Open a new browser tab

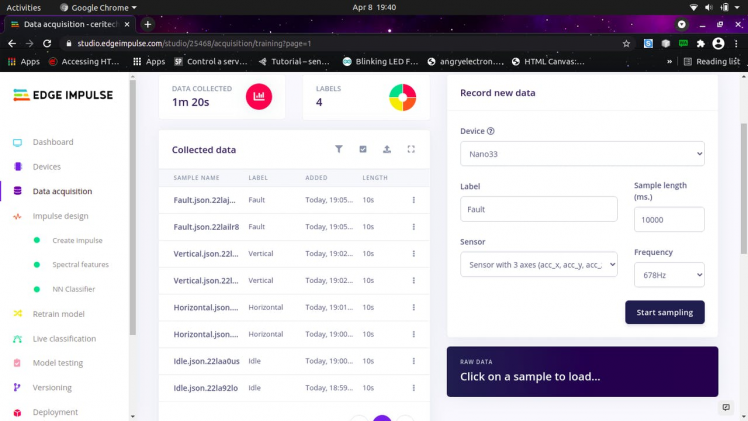(147, 24)
